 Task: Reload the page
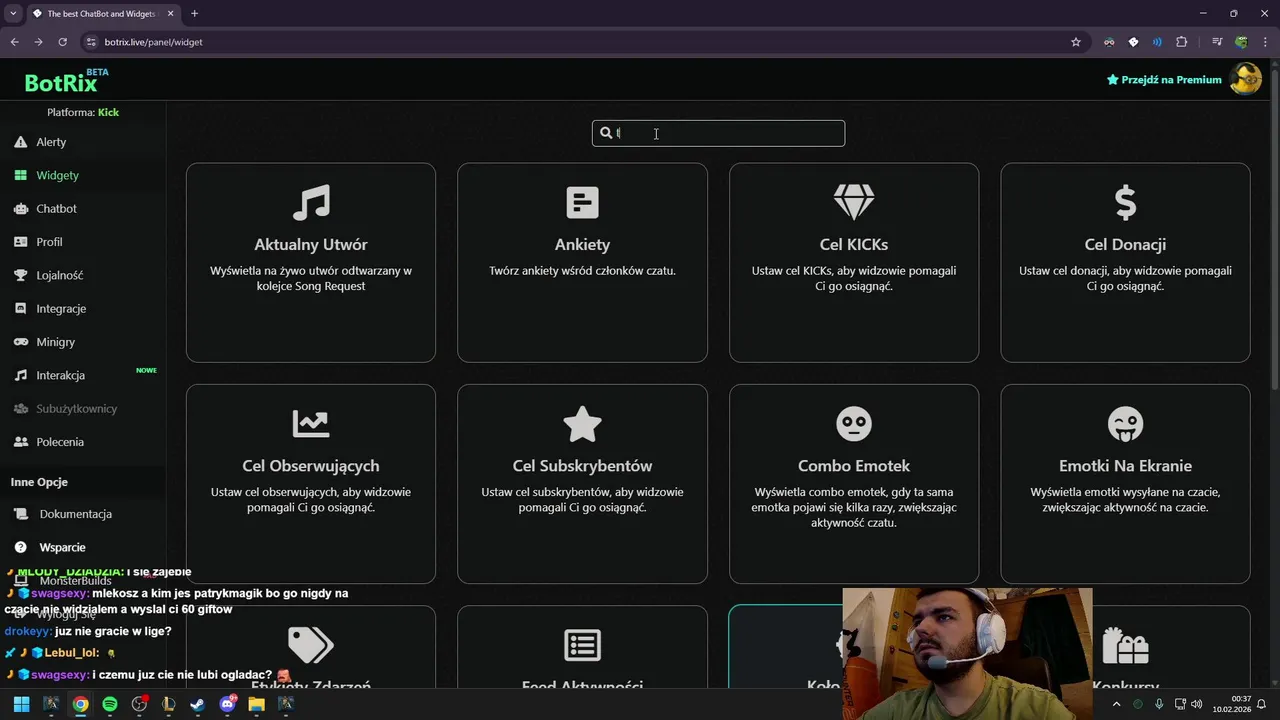62,42
